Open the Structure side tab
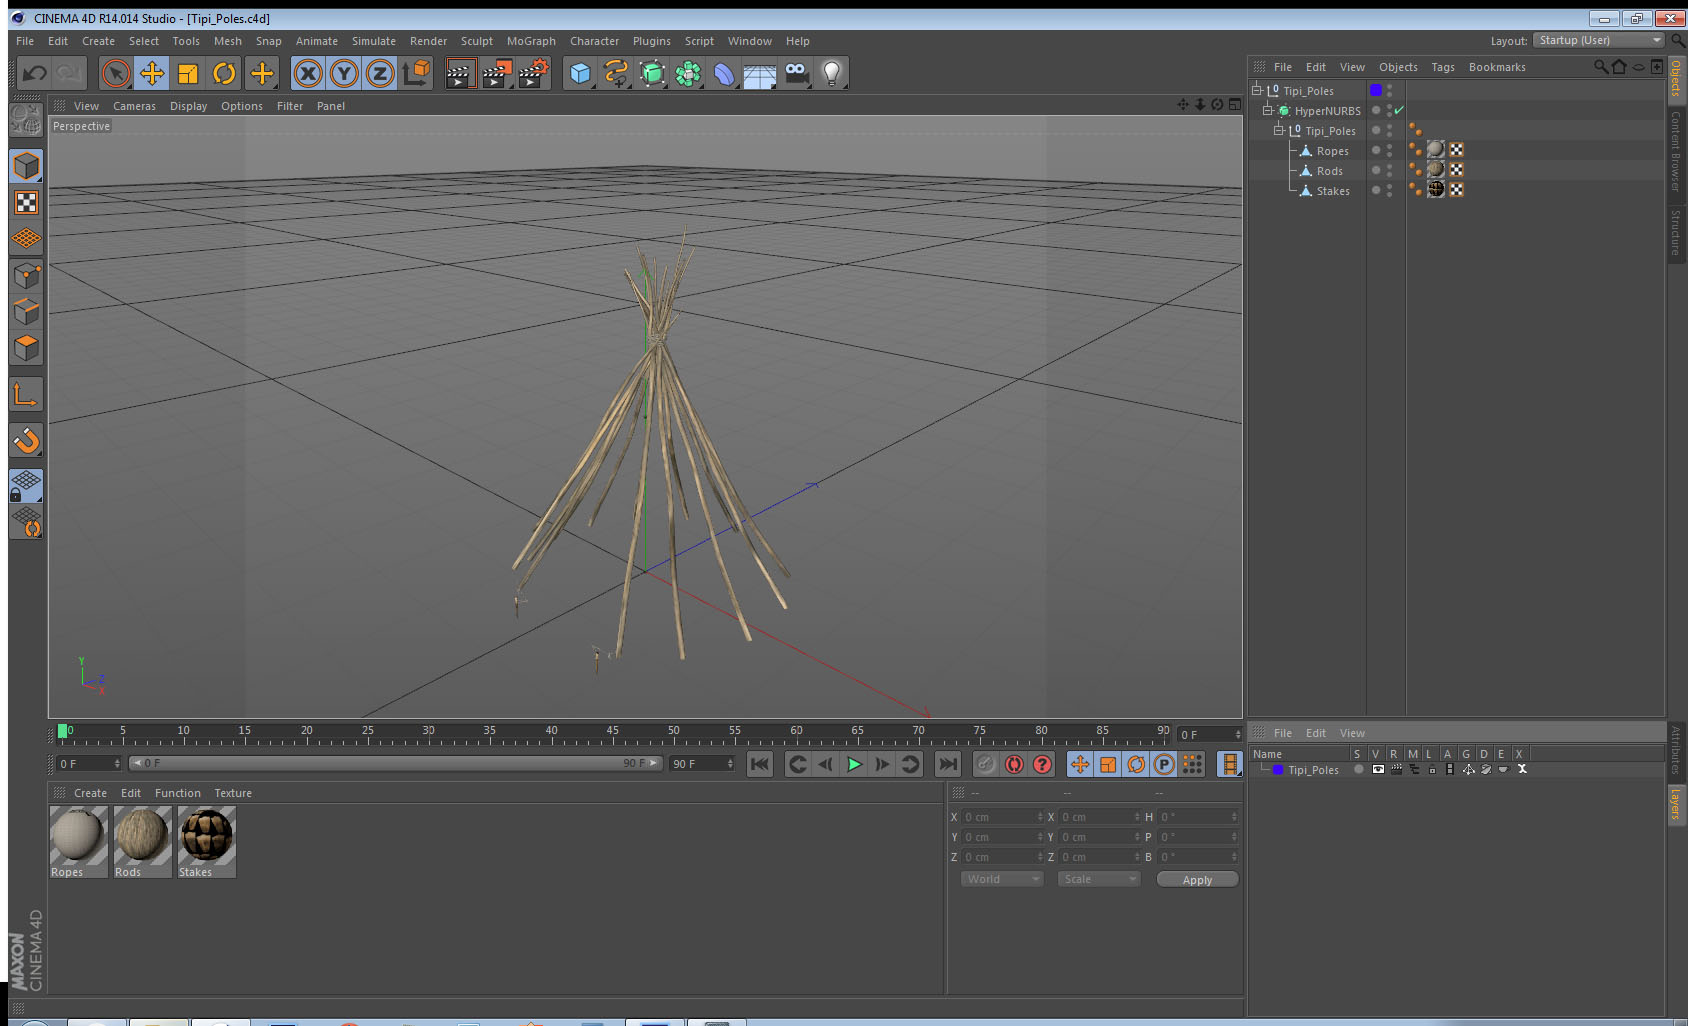 point(1676,232)
